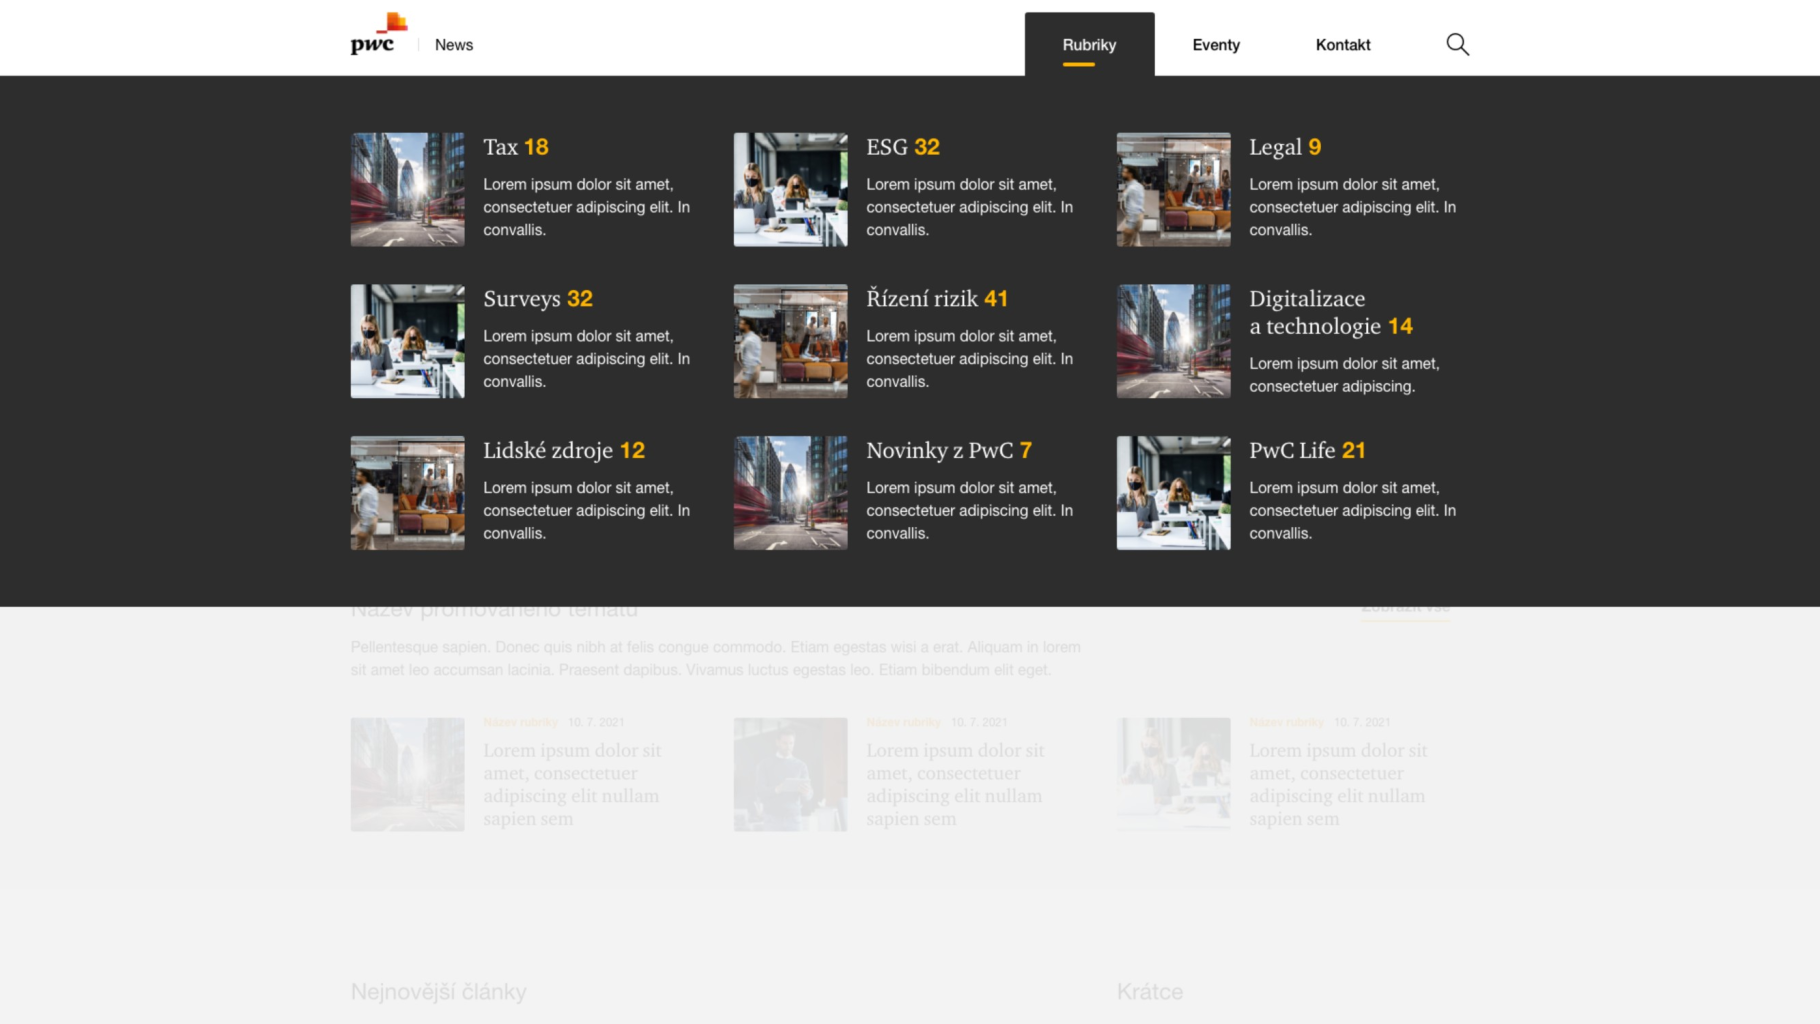Click the Surveys category thumbnail
The image size is (1820, 1024).
click(407, 341)
